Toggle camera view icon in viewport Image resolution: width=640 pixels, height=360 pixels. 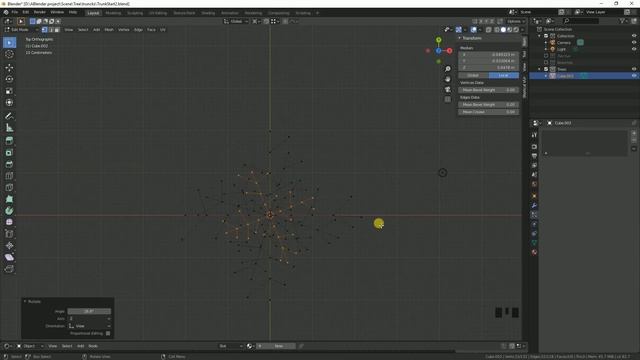tap(448, 89)
